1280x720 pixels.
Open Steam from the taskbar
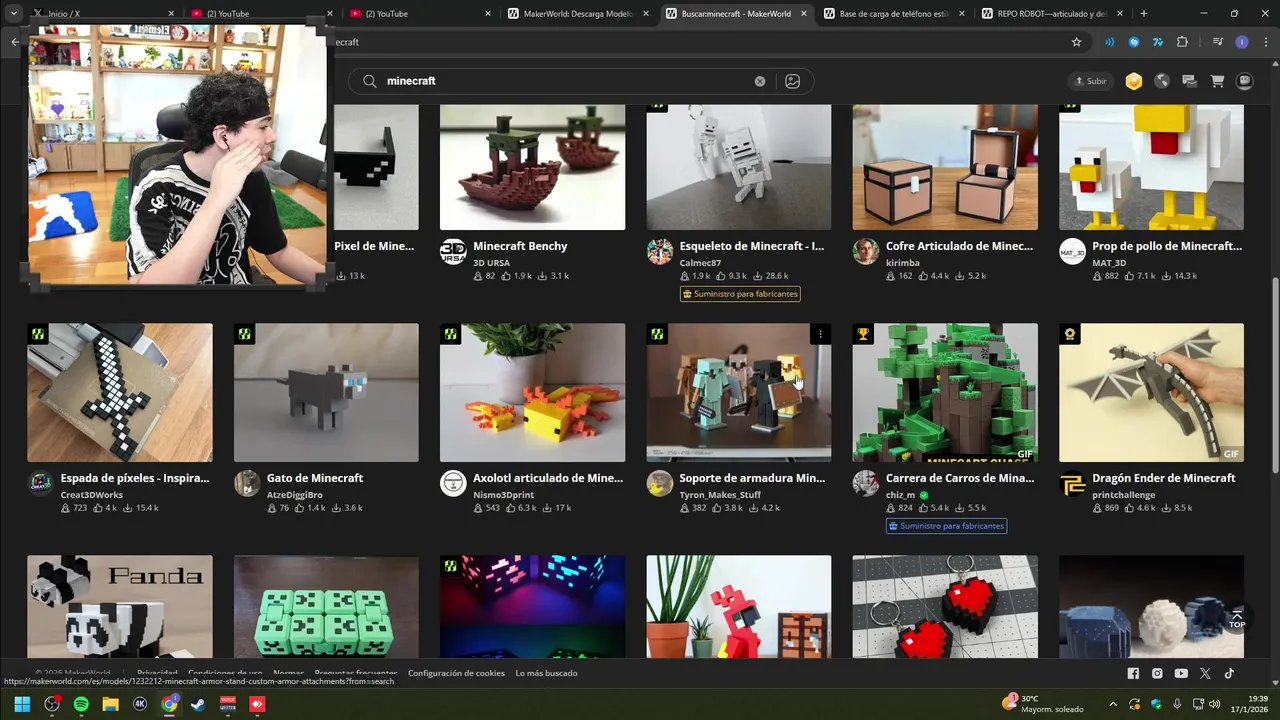[x=199, y=704]
